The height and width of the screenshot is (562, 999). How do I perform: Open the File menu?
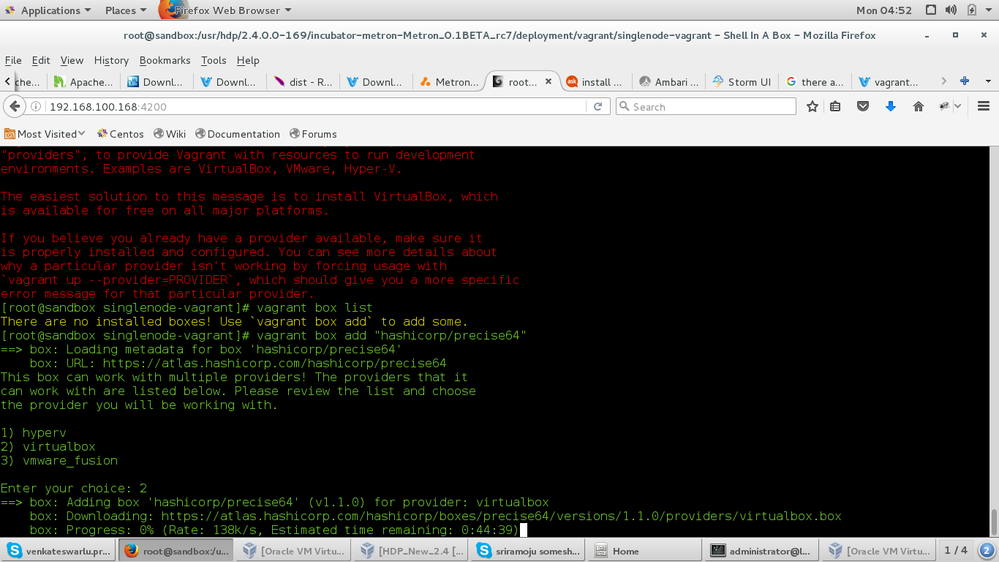tap(13, 60)
